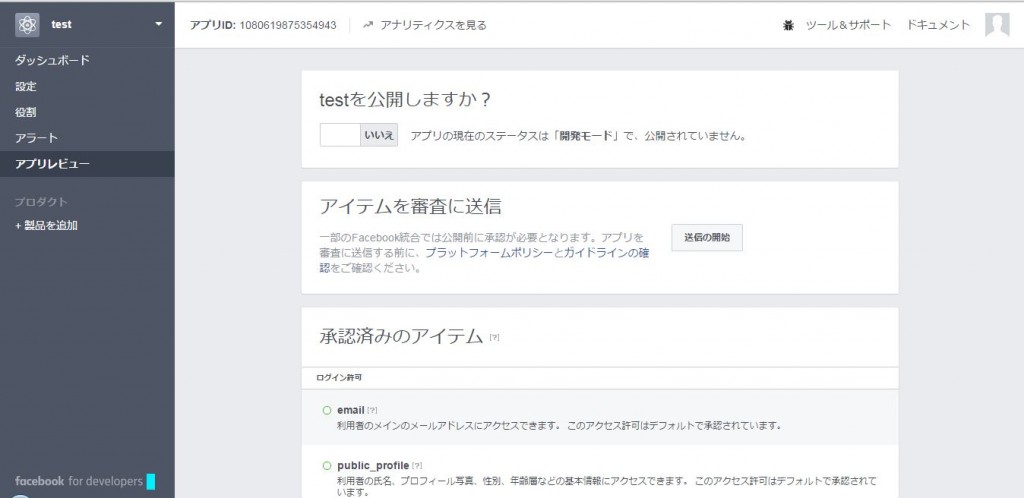1024x498 pixels.
Task: Click the test app atom icon
Action: click(x=27, y=25)
